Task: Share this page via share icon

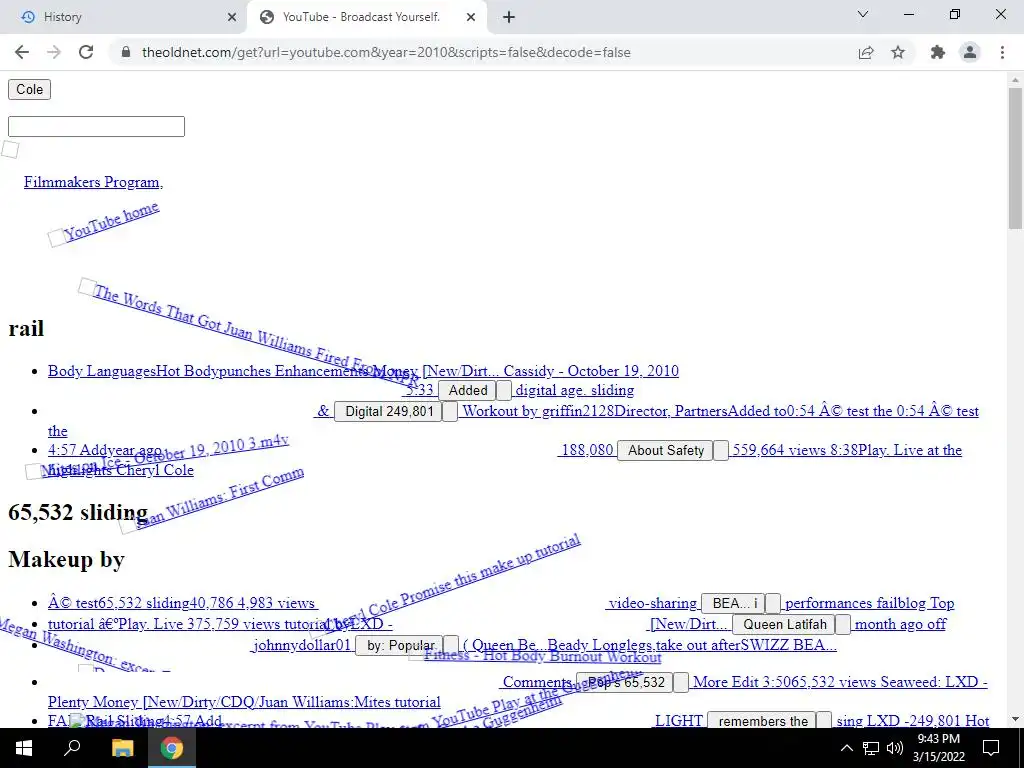Action: coord(866,52)
